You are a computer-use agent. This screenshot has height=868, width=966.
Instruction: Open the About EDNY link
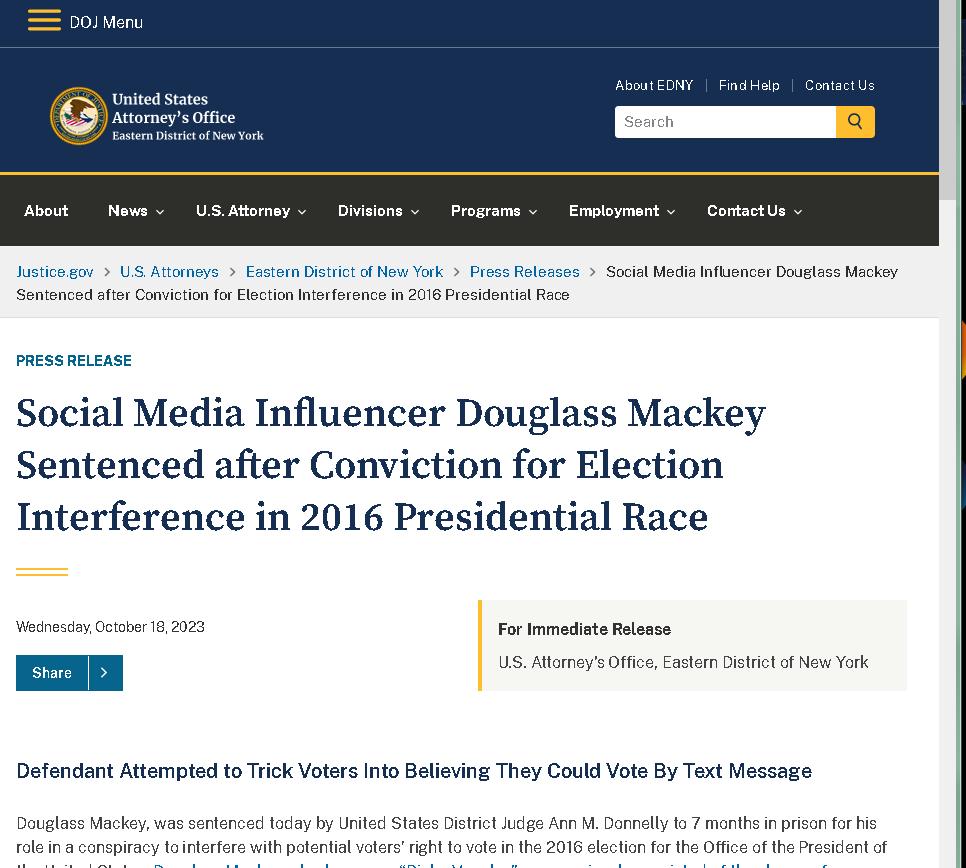coord(654,85)
